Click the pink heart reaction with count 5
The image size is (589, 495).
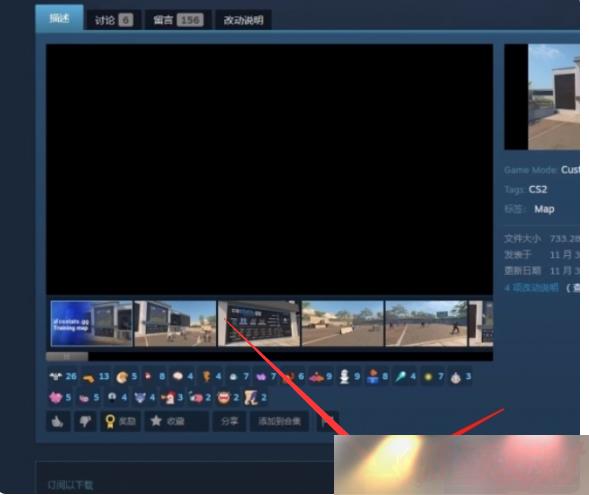60,397
